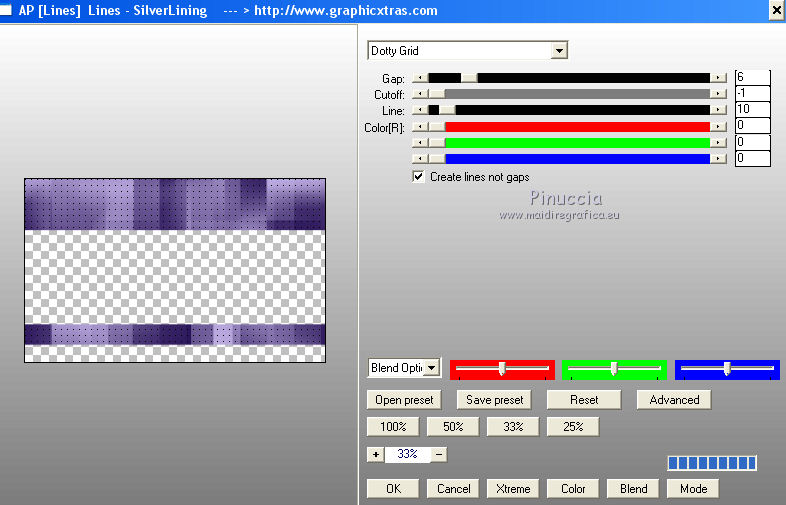Focus the green color value field
The height and width of the screenshot is (505, 786).
tap(752, 142)
